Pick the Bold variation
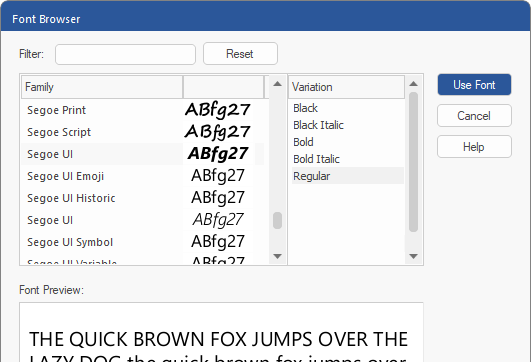 click(x=348, y=142)
